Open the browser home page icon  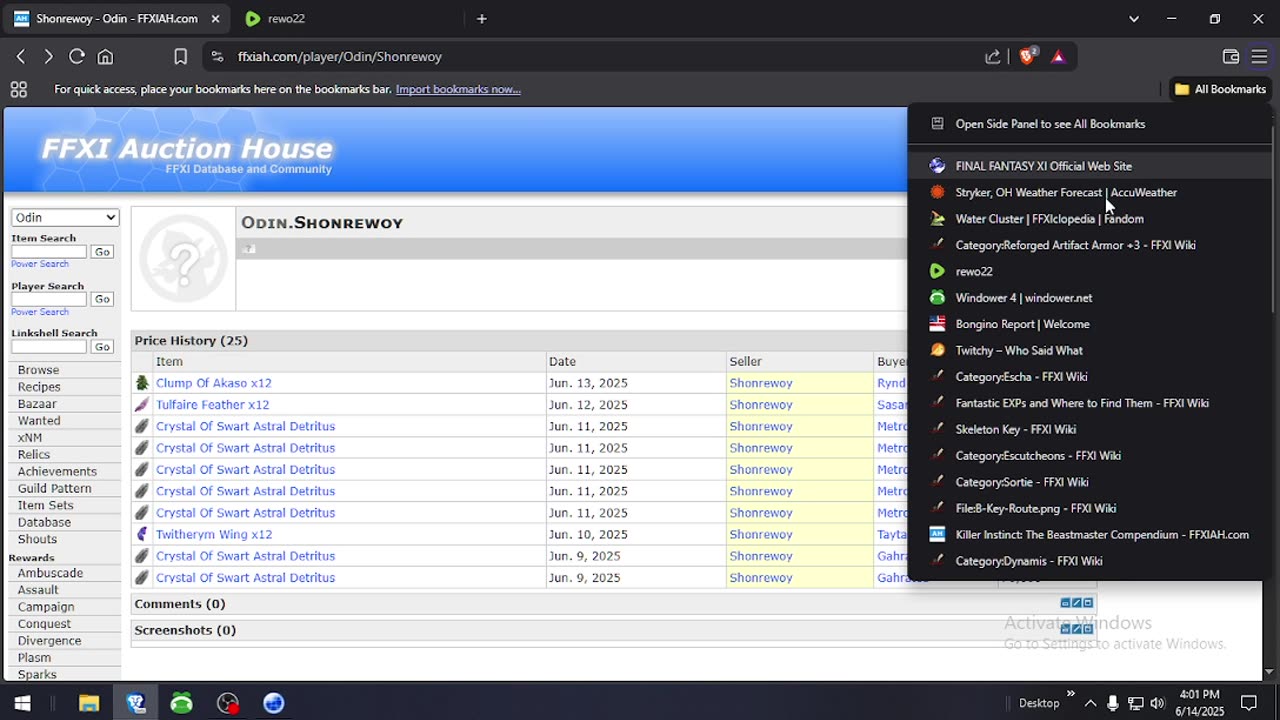[105, 57]
